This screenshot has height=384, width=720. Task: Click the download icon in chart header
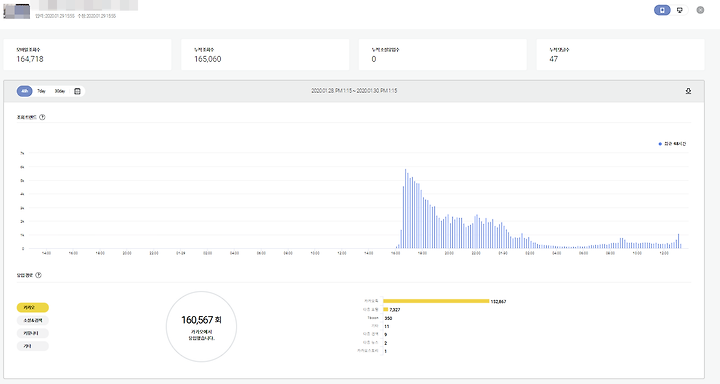pos(688,91)
